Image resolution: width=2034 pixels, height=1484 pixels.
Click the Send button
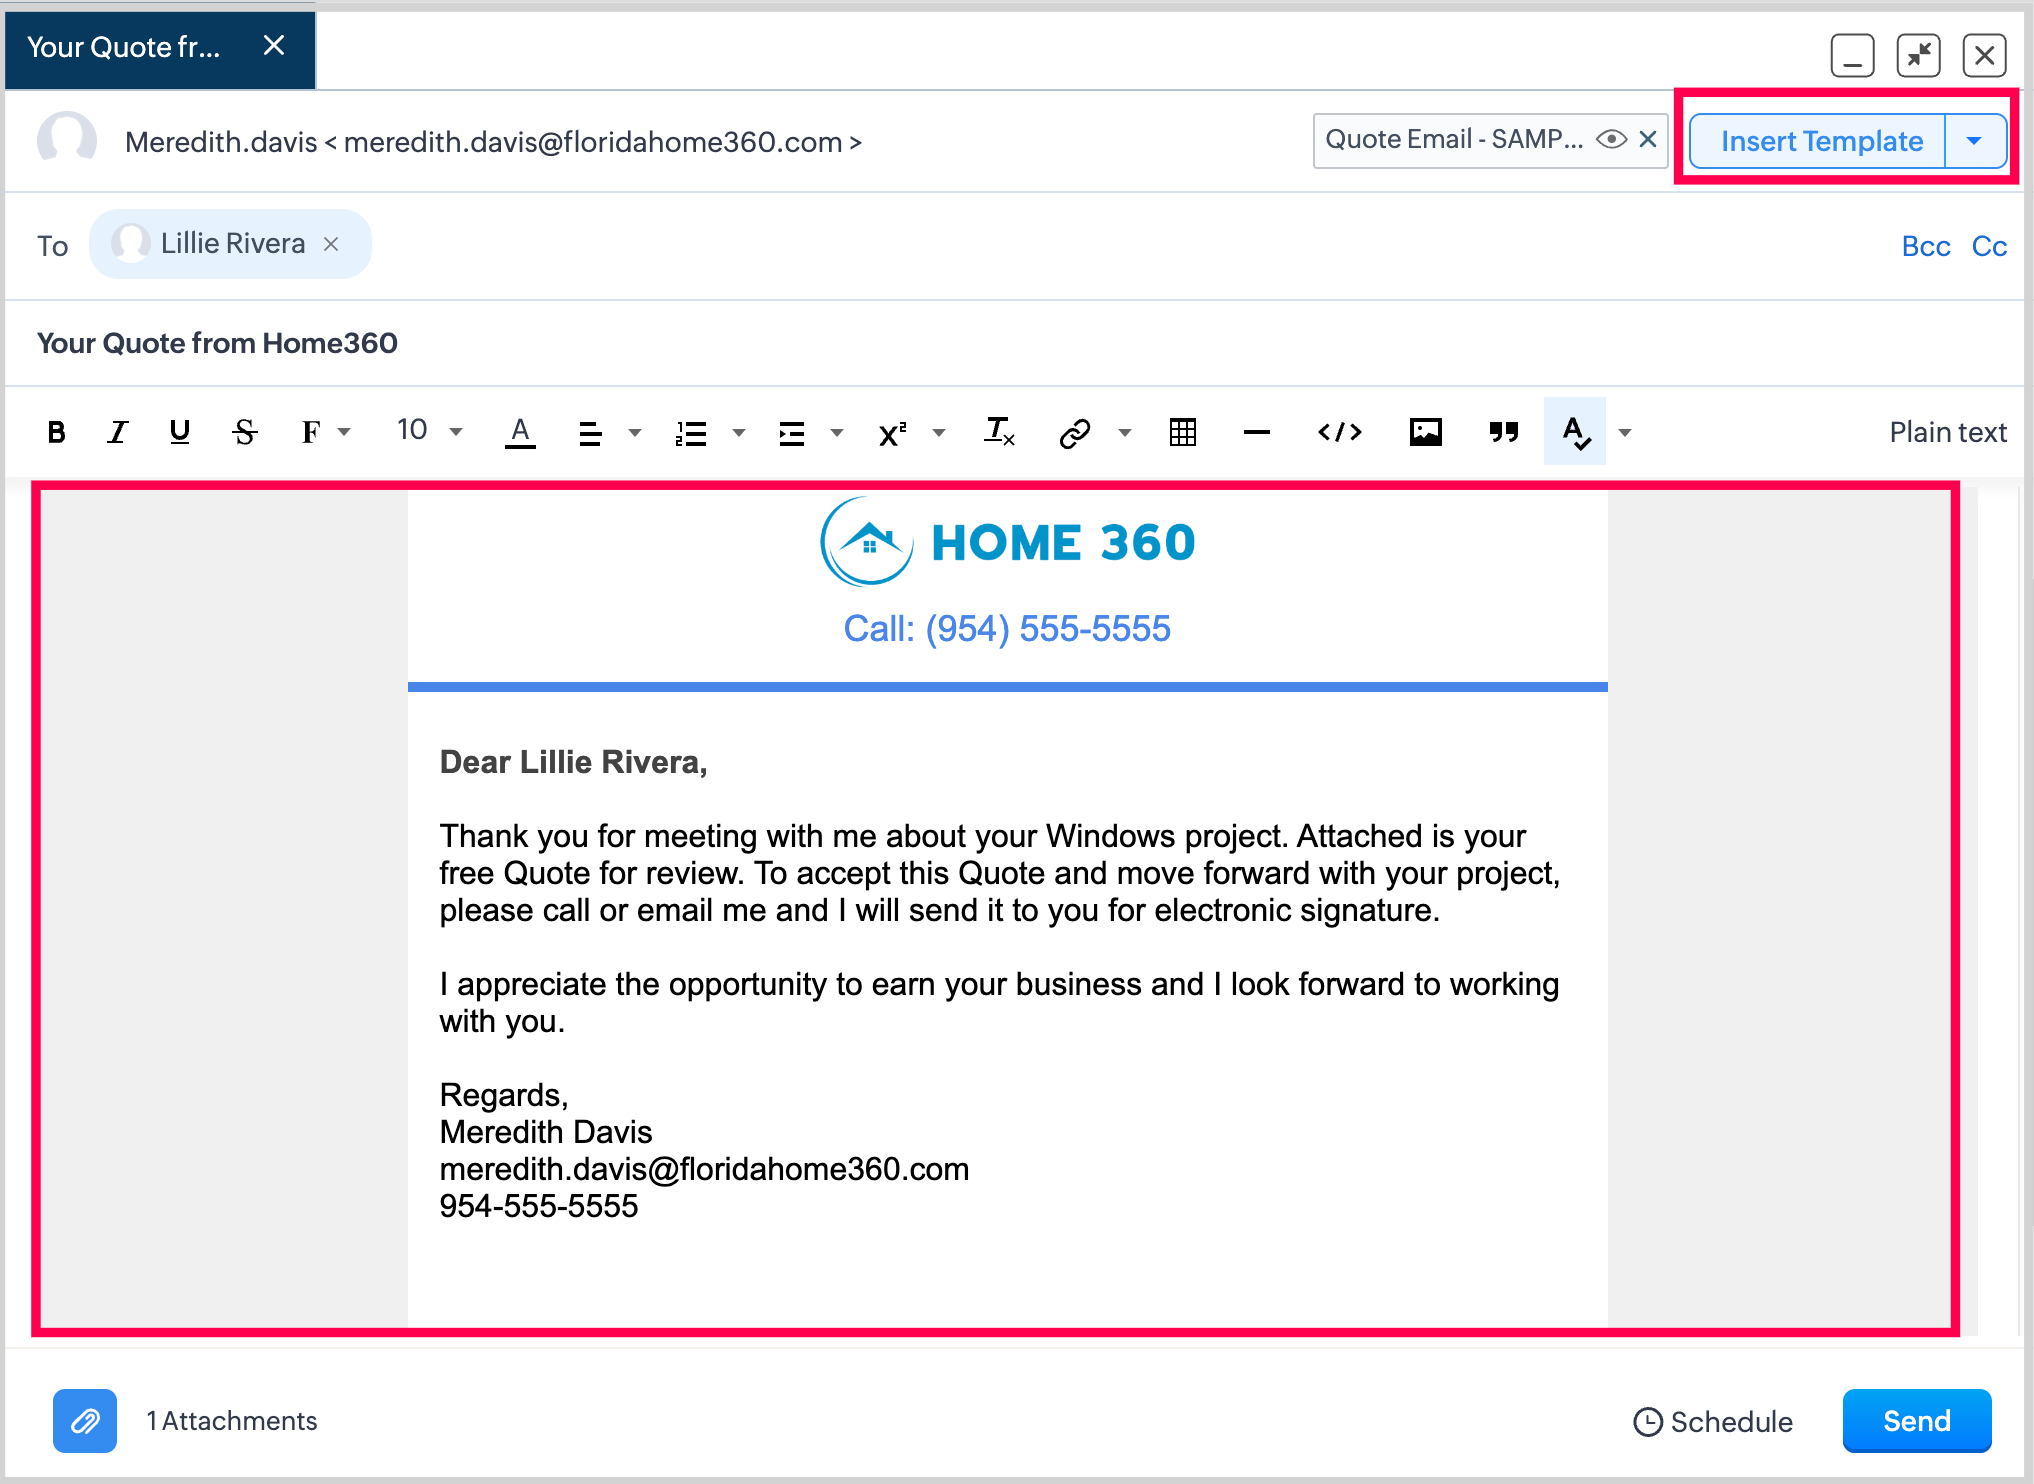click(x=1916, y=1420)
